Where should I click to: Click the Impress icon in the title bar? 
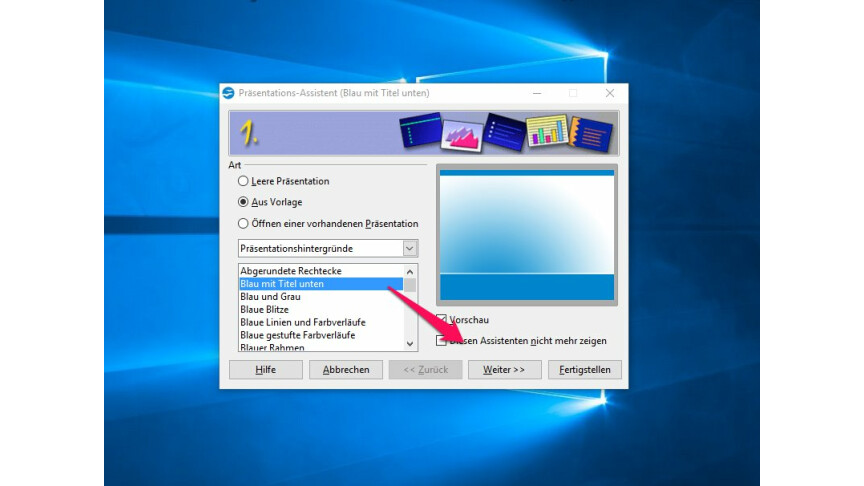(x=229, y=93)
